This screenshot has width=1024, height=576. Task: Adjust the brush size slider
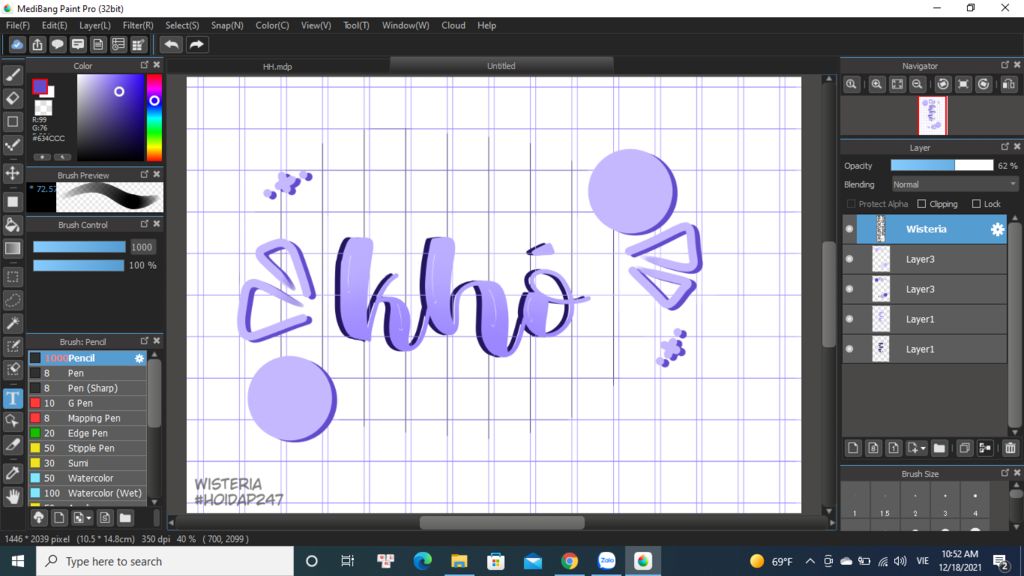[79, 247]
